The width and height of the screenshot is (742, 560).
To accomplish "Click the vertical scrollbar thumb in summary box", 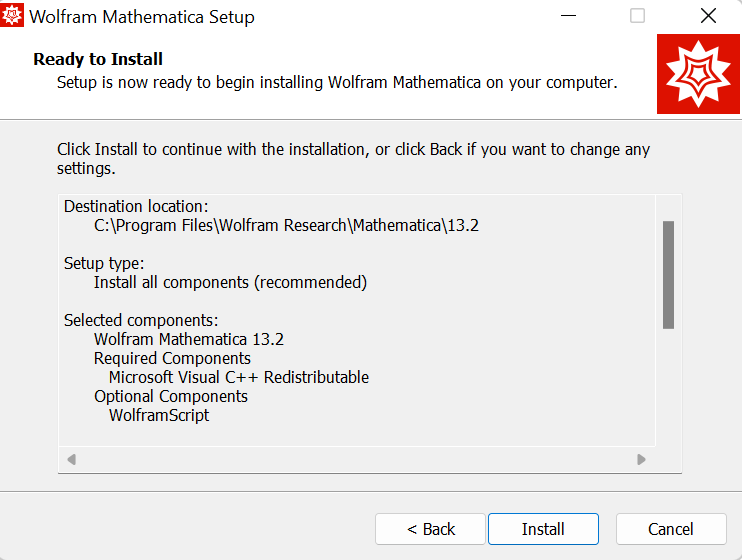I will [x=668, y=274].
